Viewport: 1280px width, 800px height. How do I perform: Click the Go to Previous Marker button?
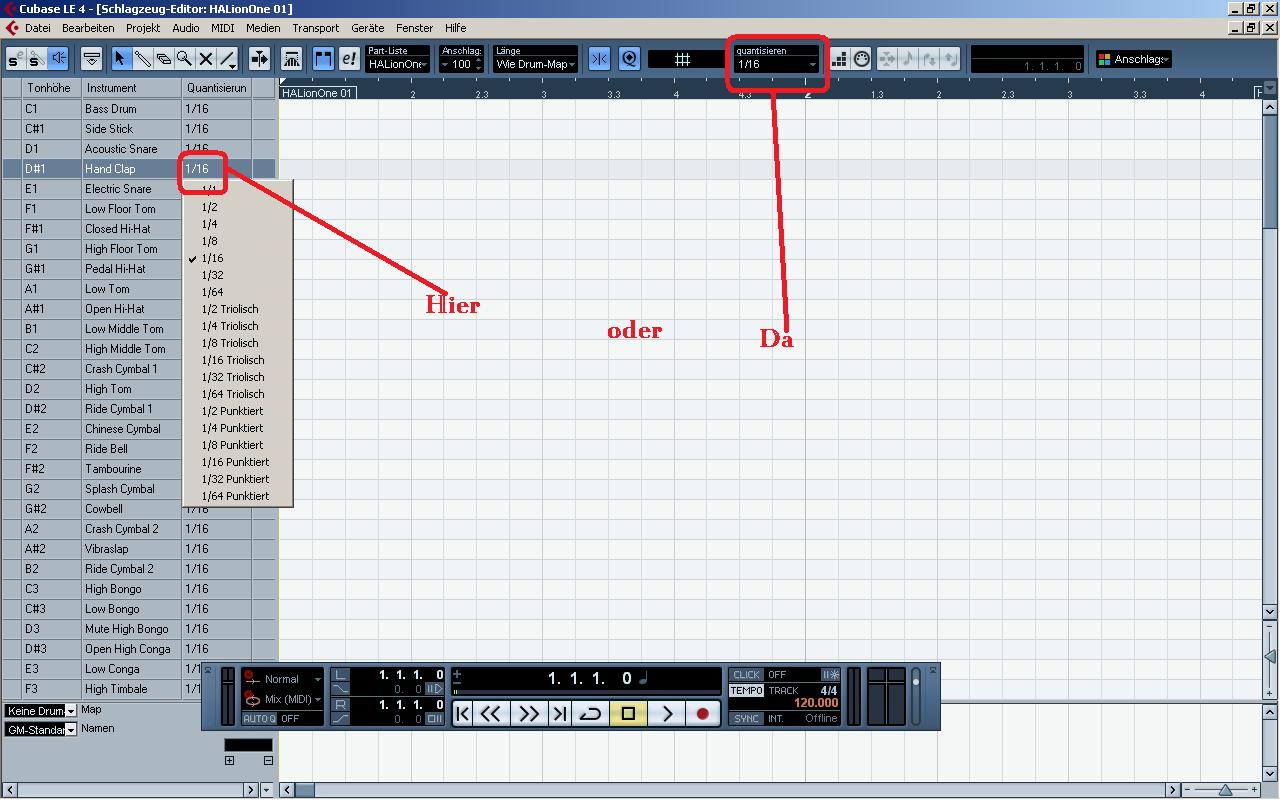tap(463, 713)
